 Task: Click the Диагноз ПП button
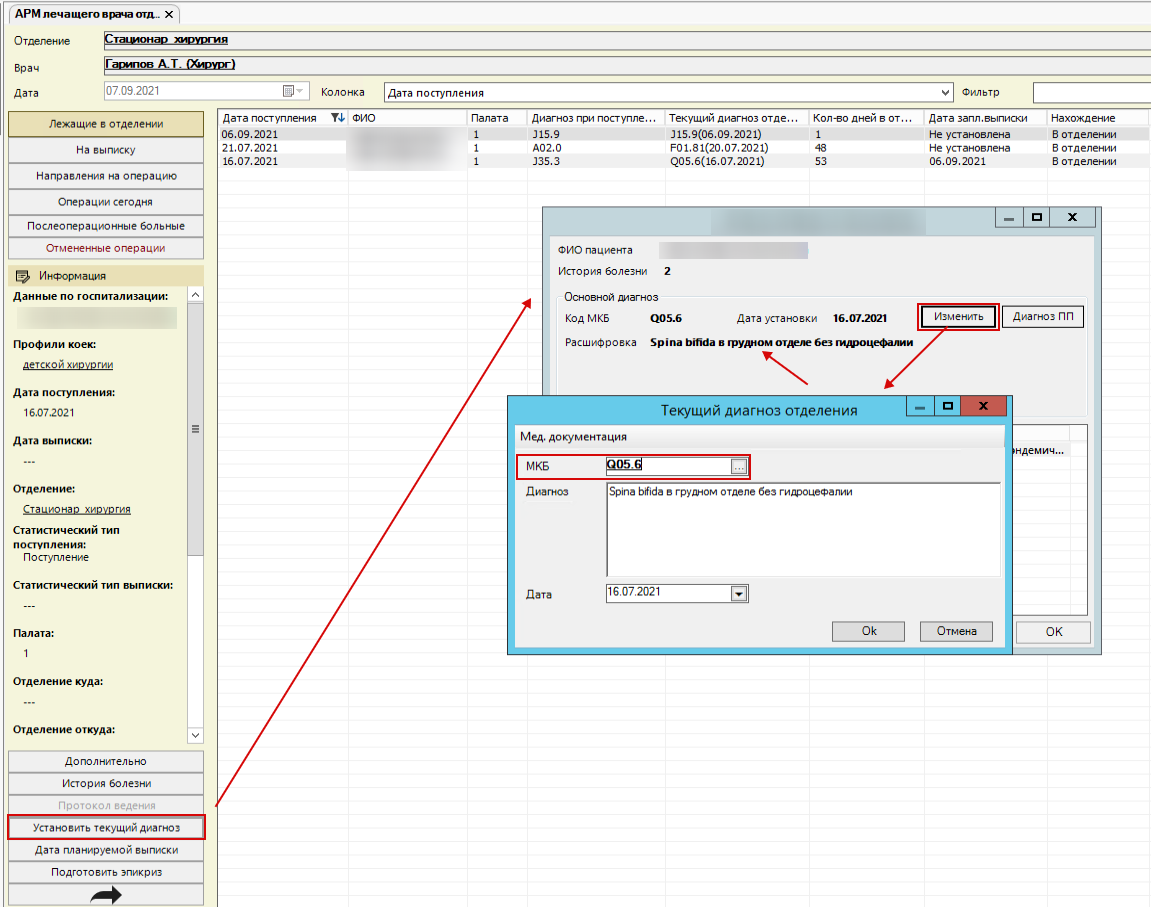tap(1042, 316)
